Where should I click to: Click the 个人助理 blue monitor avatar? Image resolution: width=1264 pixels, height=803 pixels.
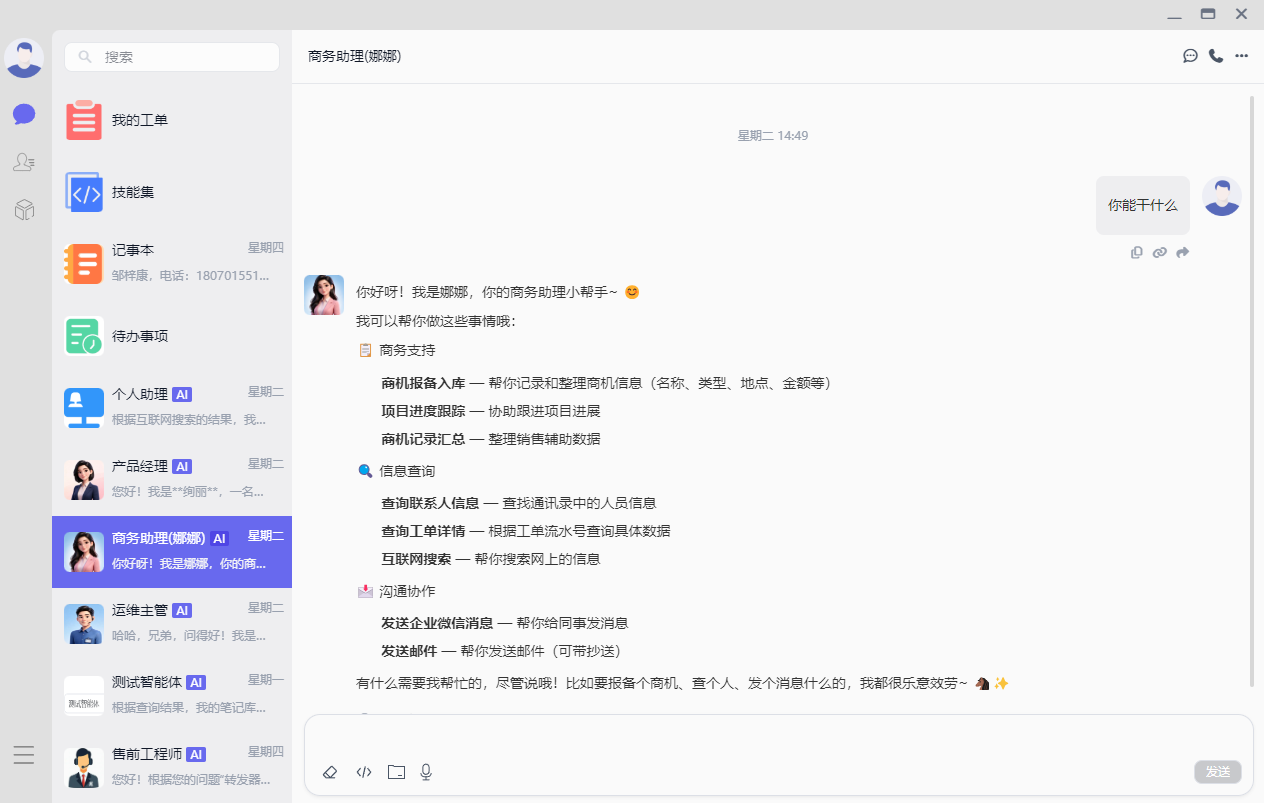click(x=84, y=408)
